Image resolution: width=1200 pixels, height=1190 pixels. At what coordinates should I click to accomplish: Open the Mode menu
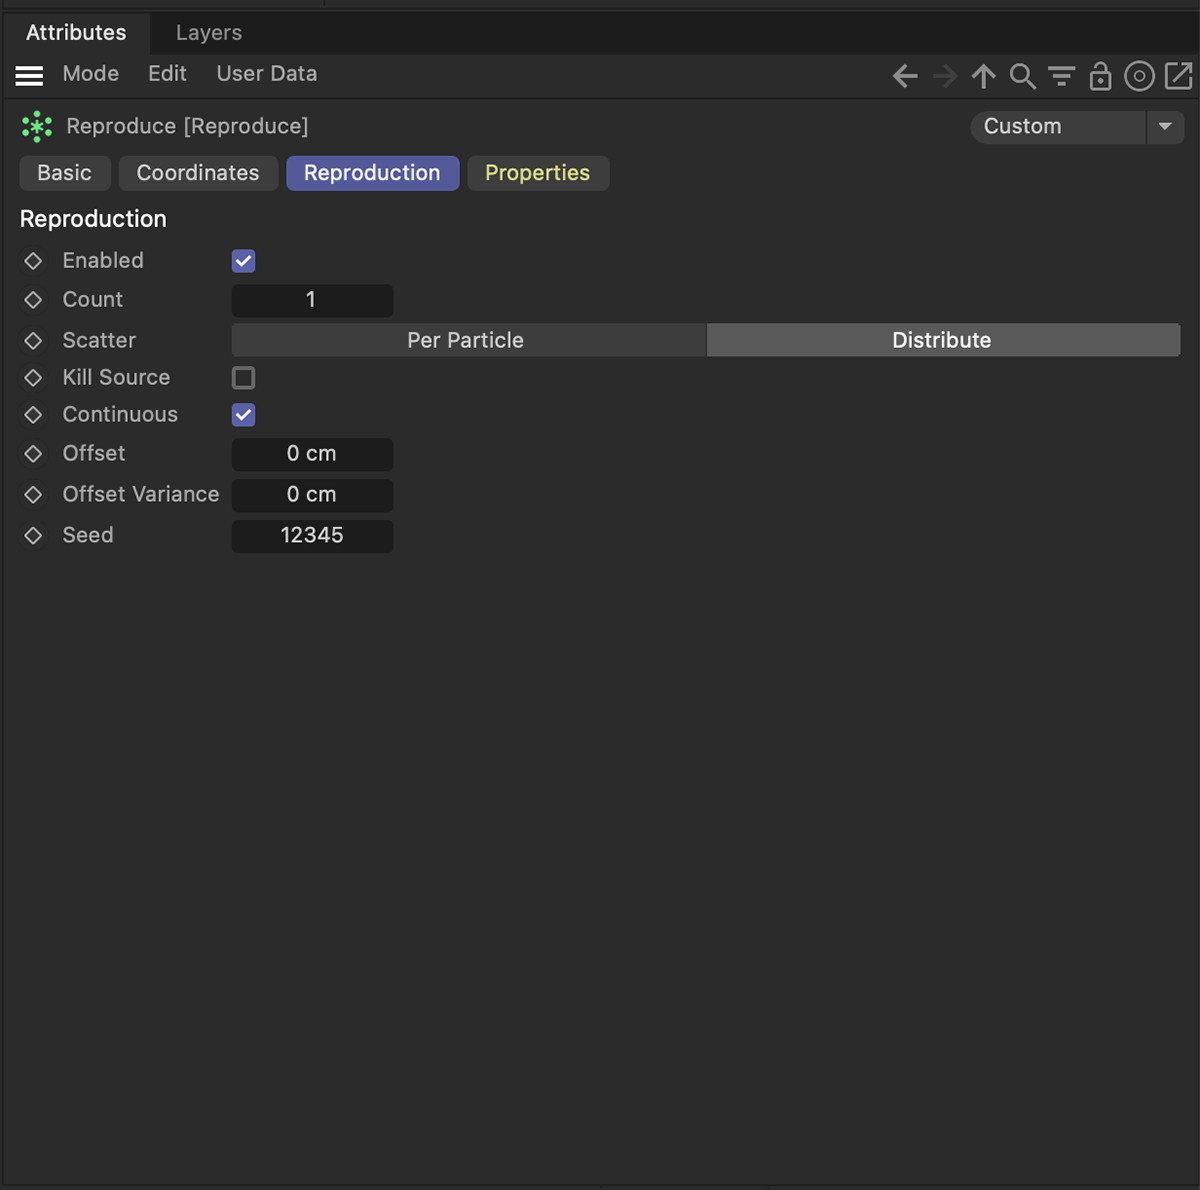pos(90,74)
